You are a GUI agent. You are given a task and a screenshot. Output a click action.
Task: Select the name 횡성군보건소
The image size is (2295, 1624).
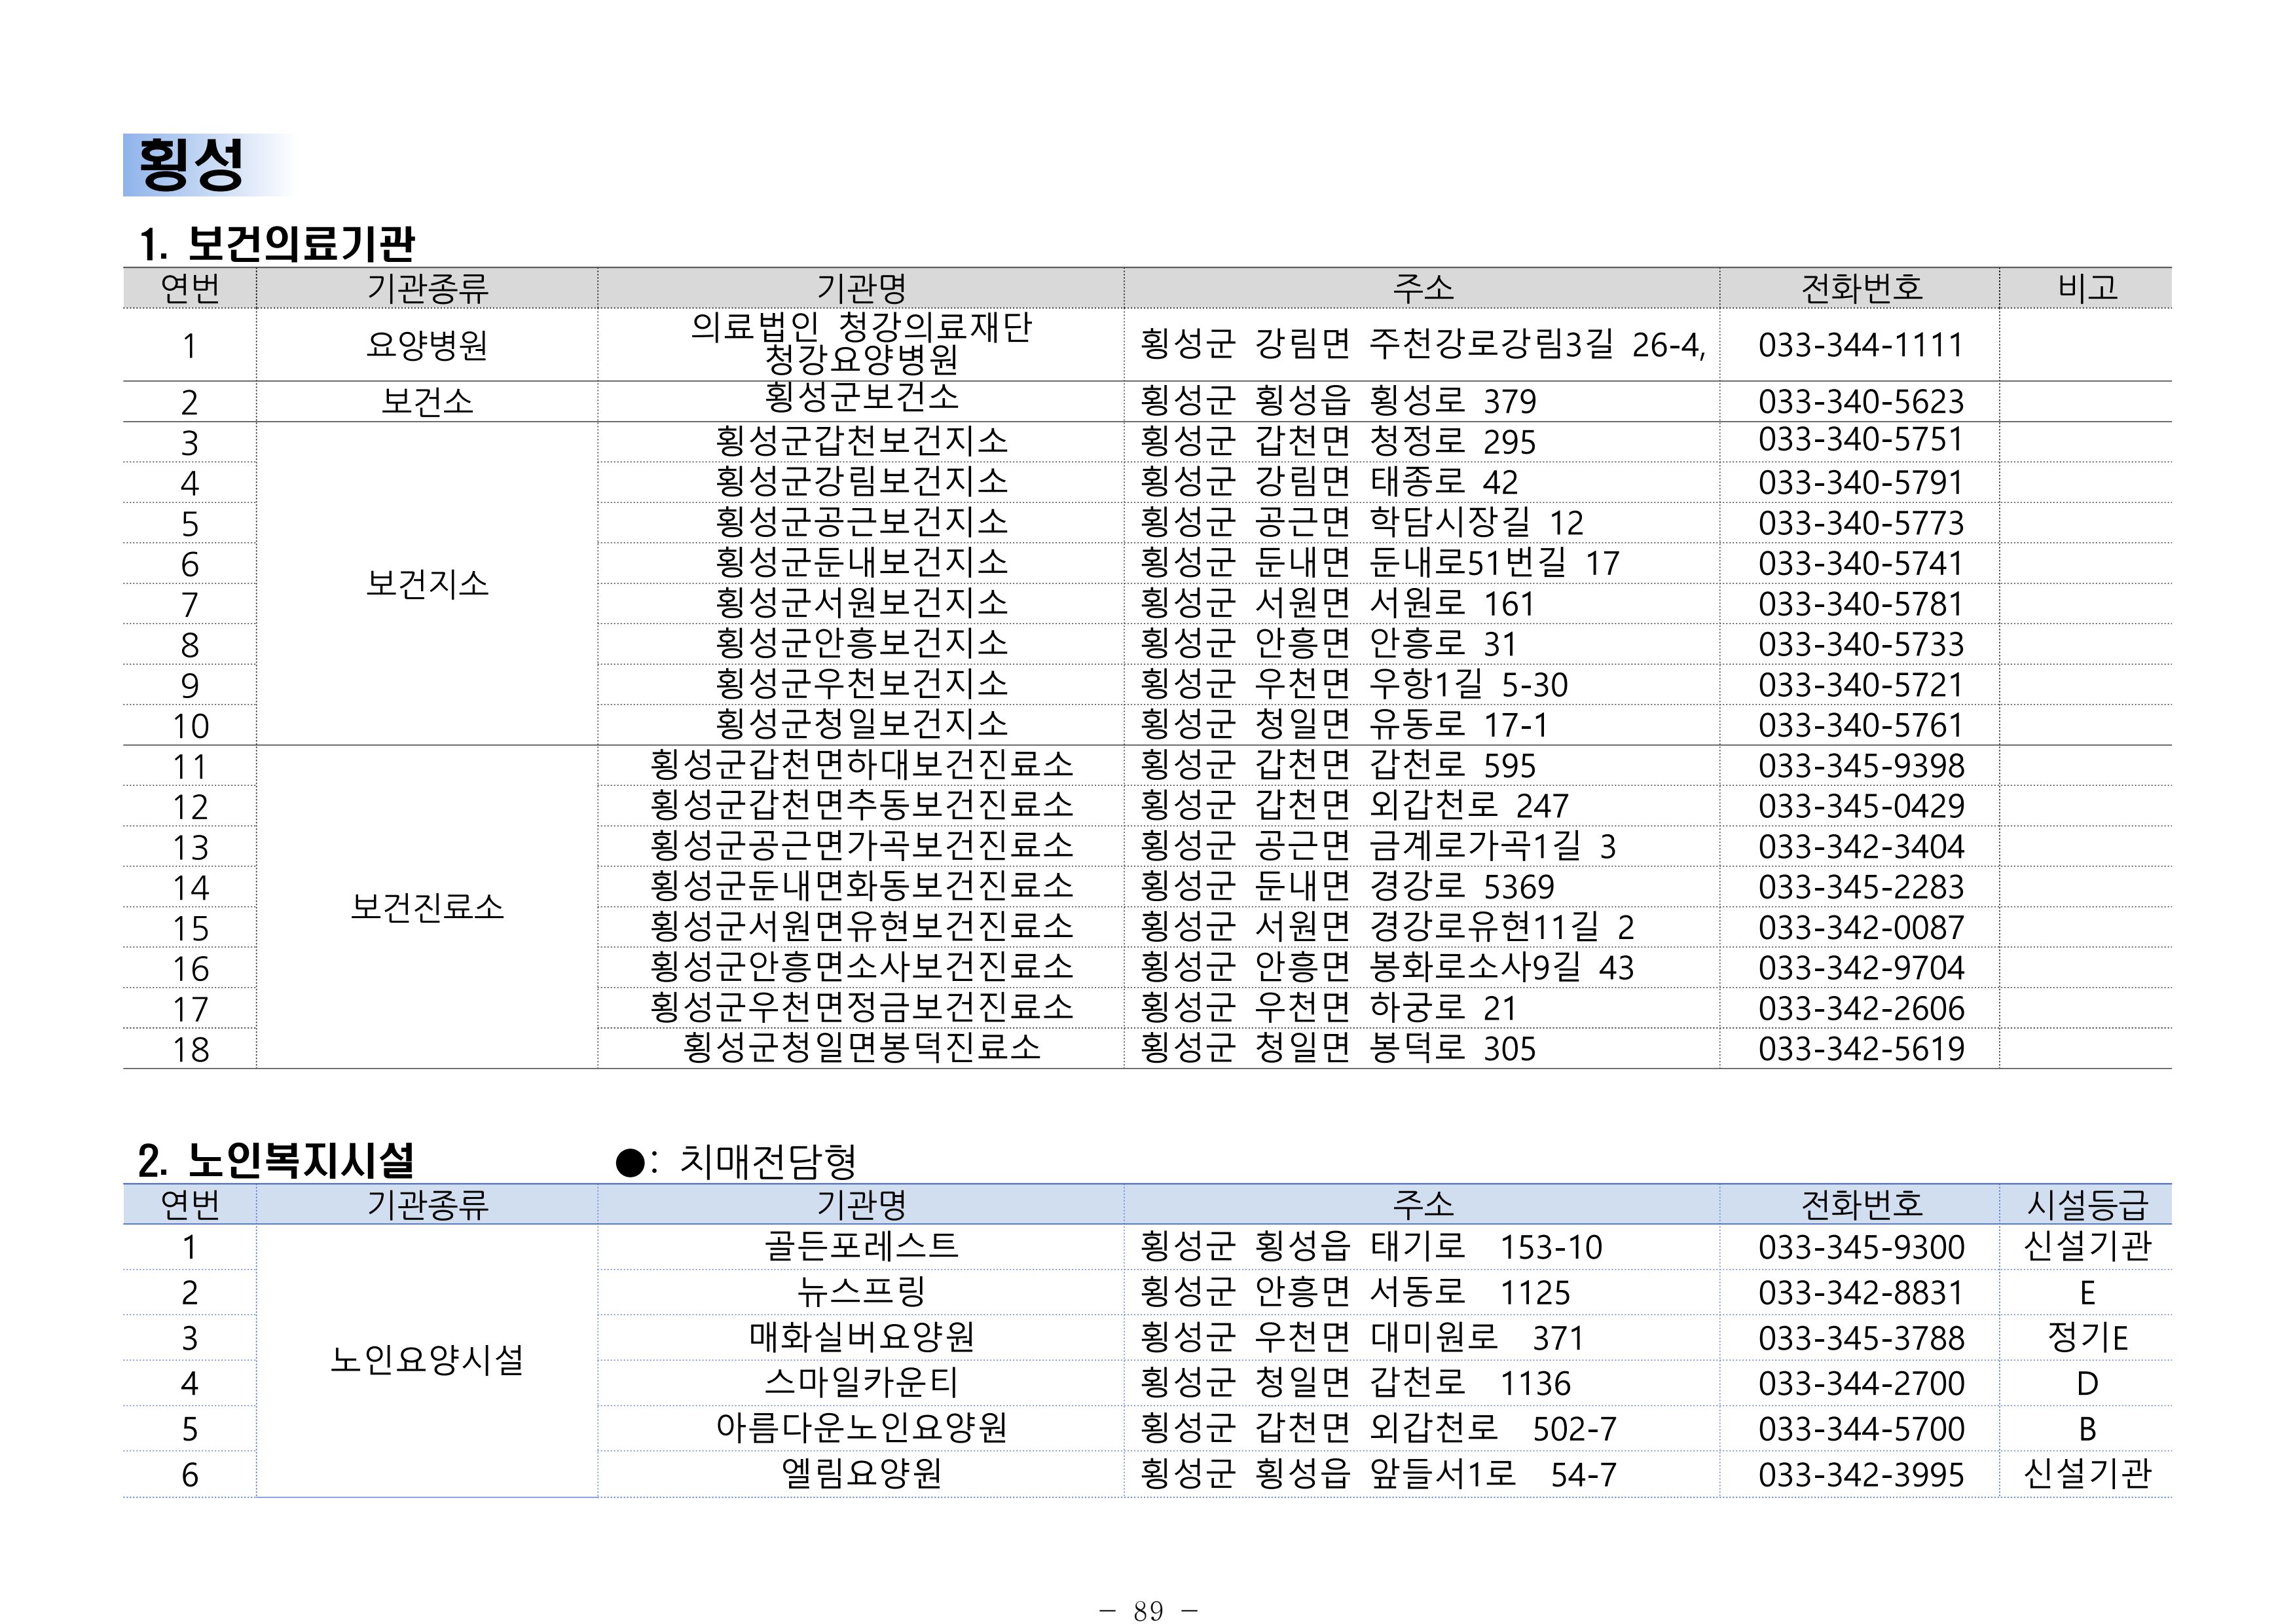(x=861, y=397)
